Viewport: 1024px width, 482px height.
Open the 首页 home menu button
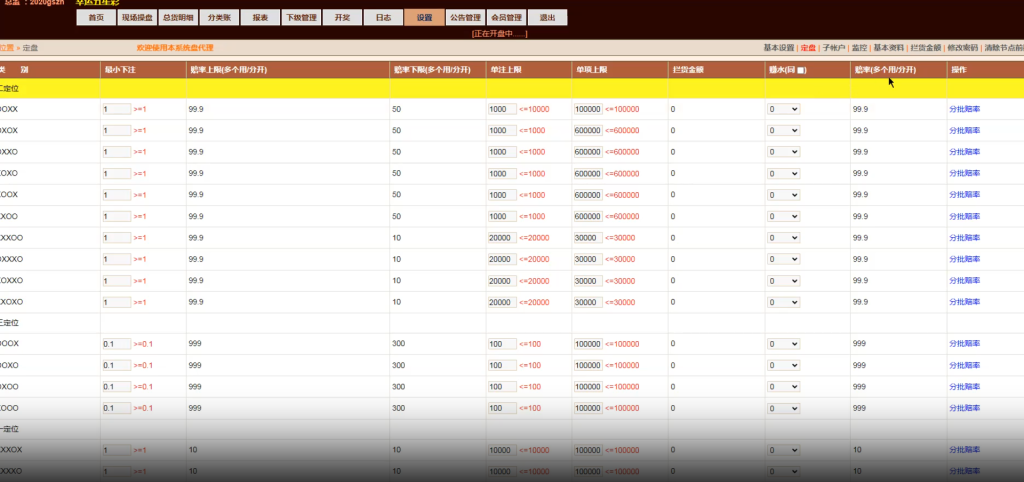pos(95,18)
